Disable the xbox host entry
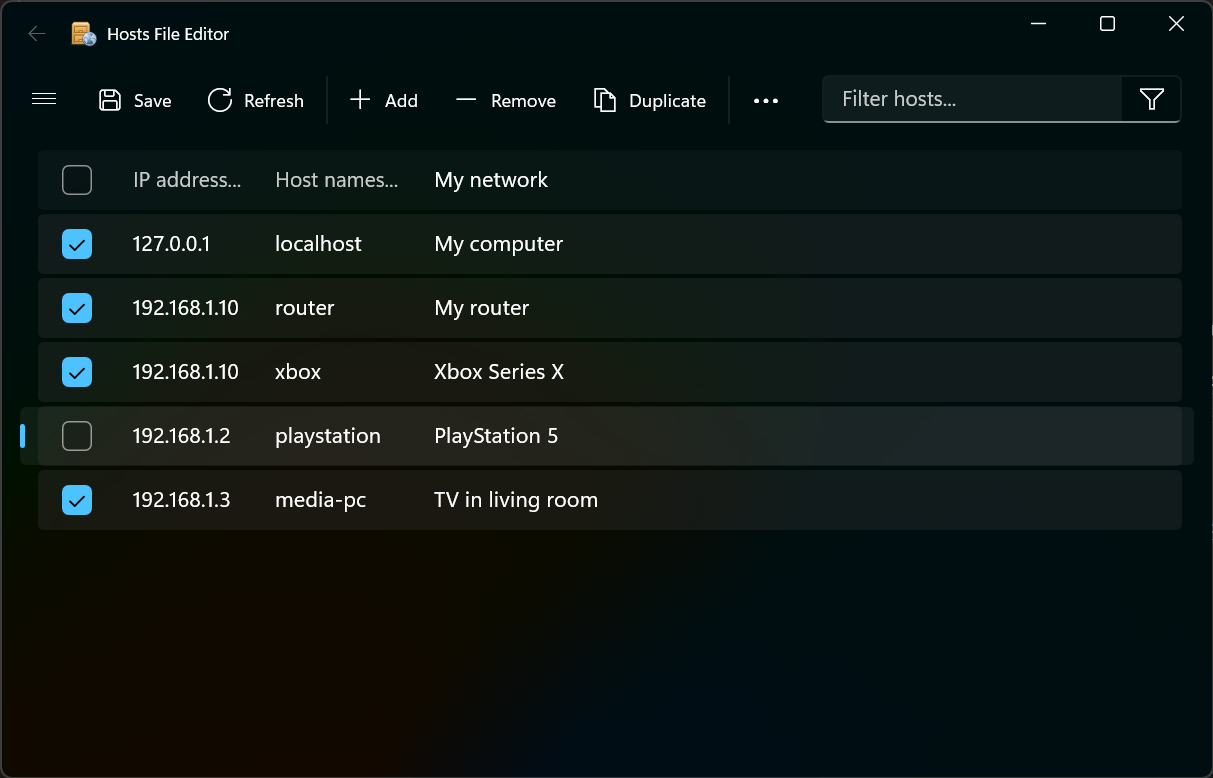The width and height of the screenshot is (1213, 778). coord(77,372)
